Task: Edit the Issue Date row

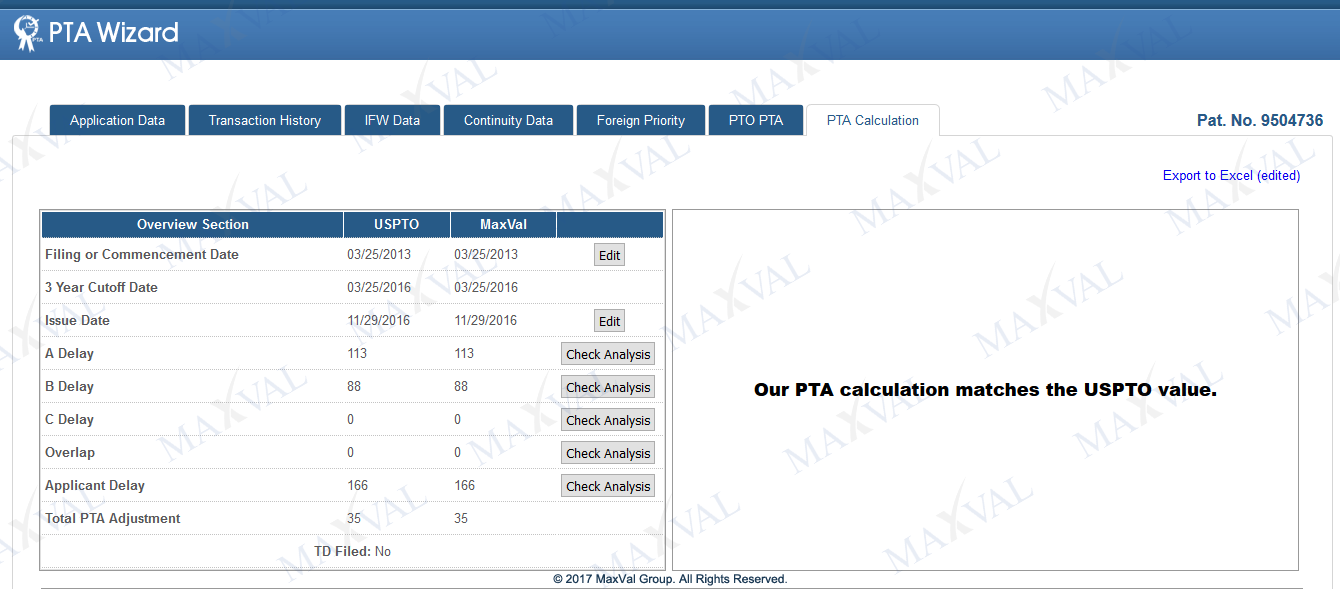Action: pos(609,321)
